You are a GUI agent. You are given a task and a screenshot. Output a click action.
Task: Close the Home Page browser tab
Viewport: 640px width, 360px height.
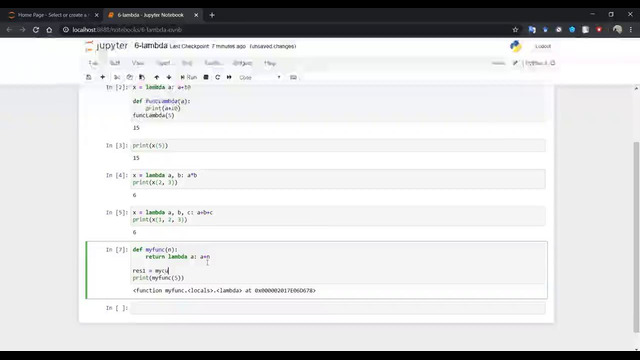click(97, 15)
